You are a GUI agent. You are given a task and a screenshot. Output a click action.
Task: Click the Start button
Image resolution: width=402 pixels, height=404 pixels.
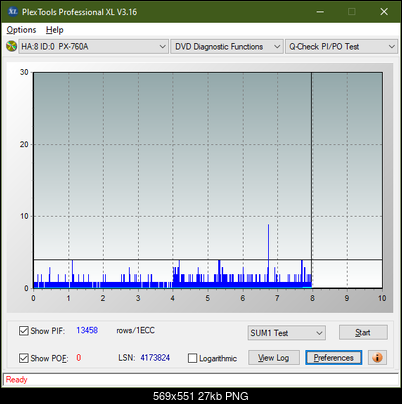click(363, 332)
